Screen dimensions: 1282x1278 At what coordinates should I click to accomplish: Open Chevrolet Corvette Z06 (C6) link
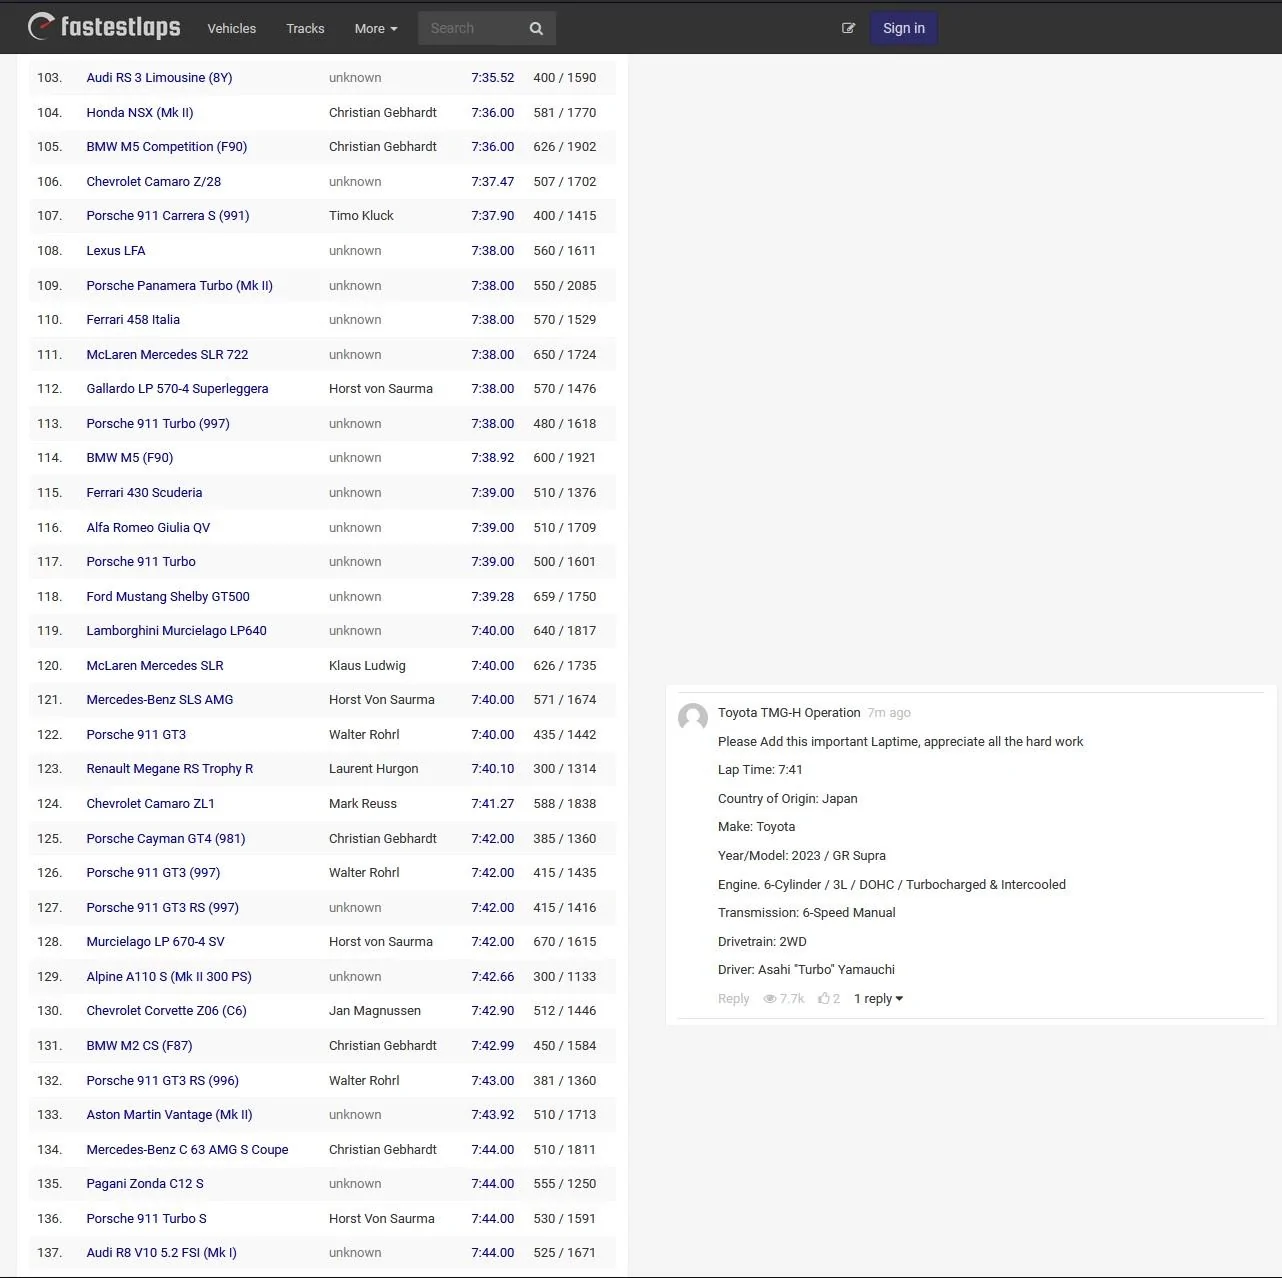coord(166,1011)
